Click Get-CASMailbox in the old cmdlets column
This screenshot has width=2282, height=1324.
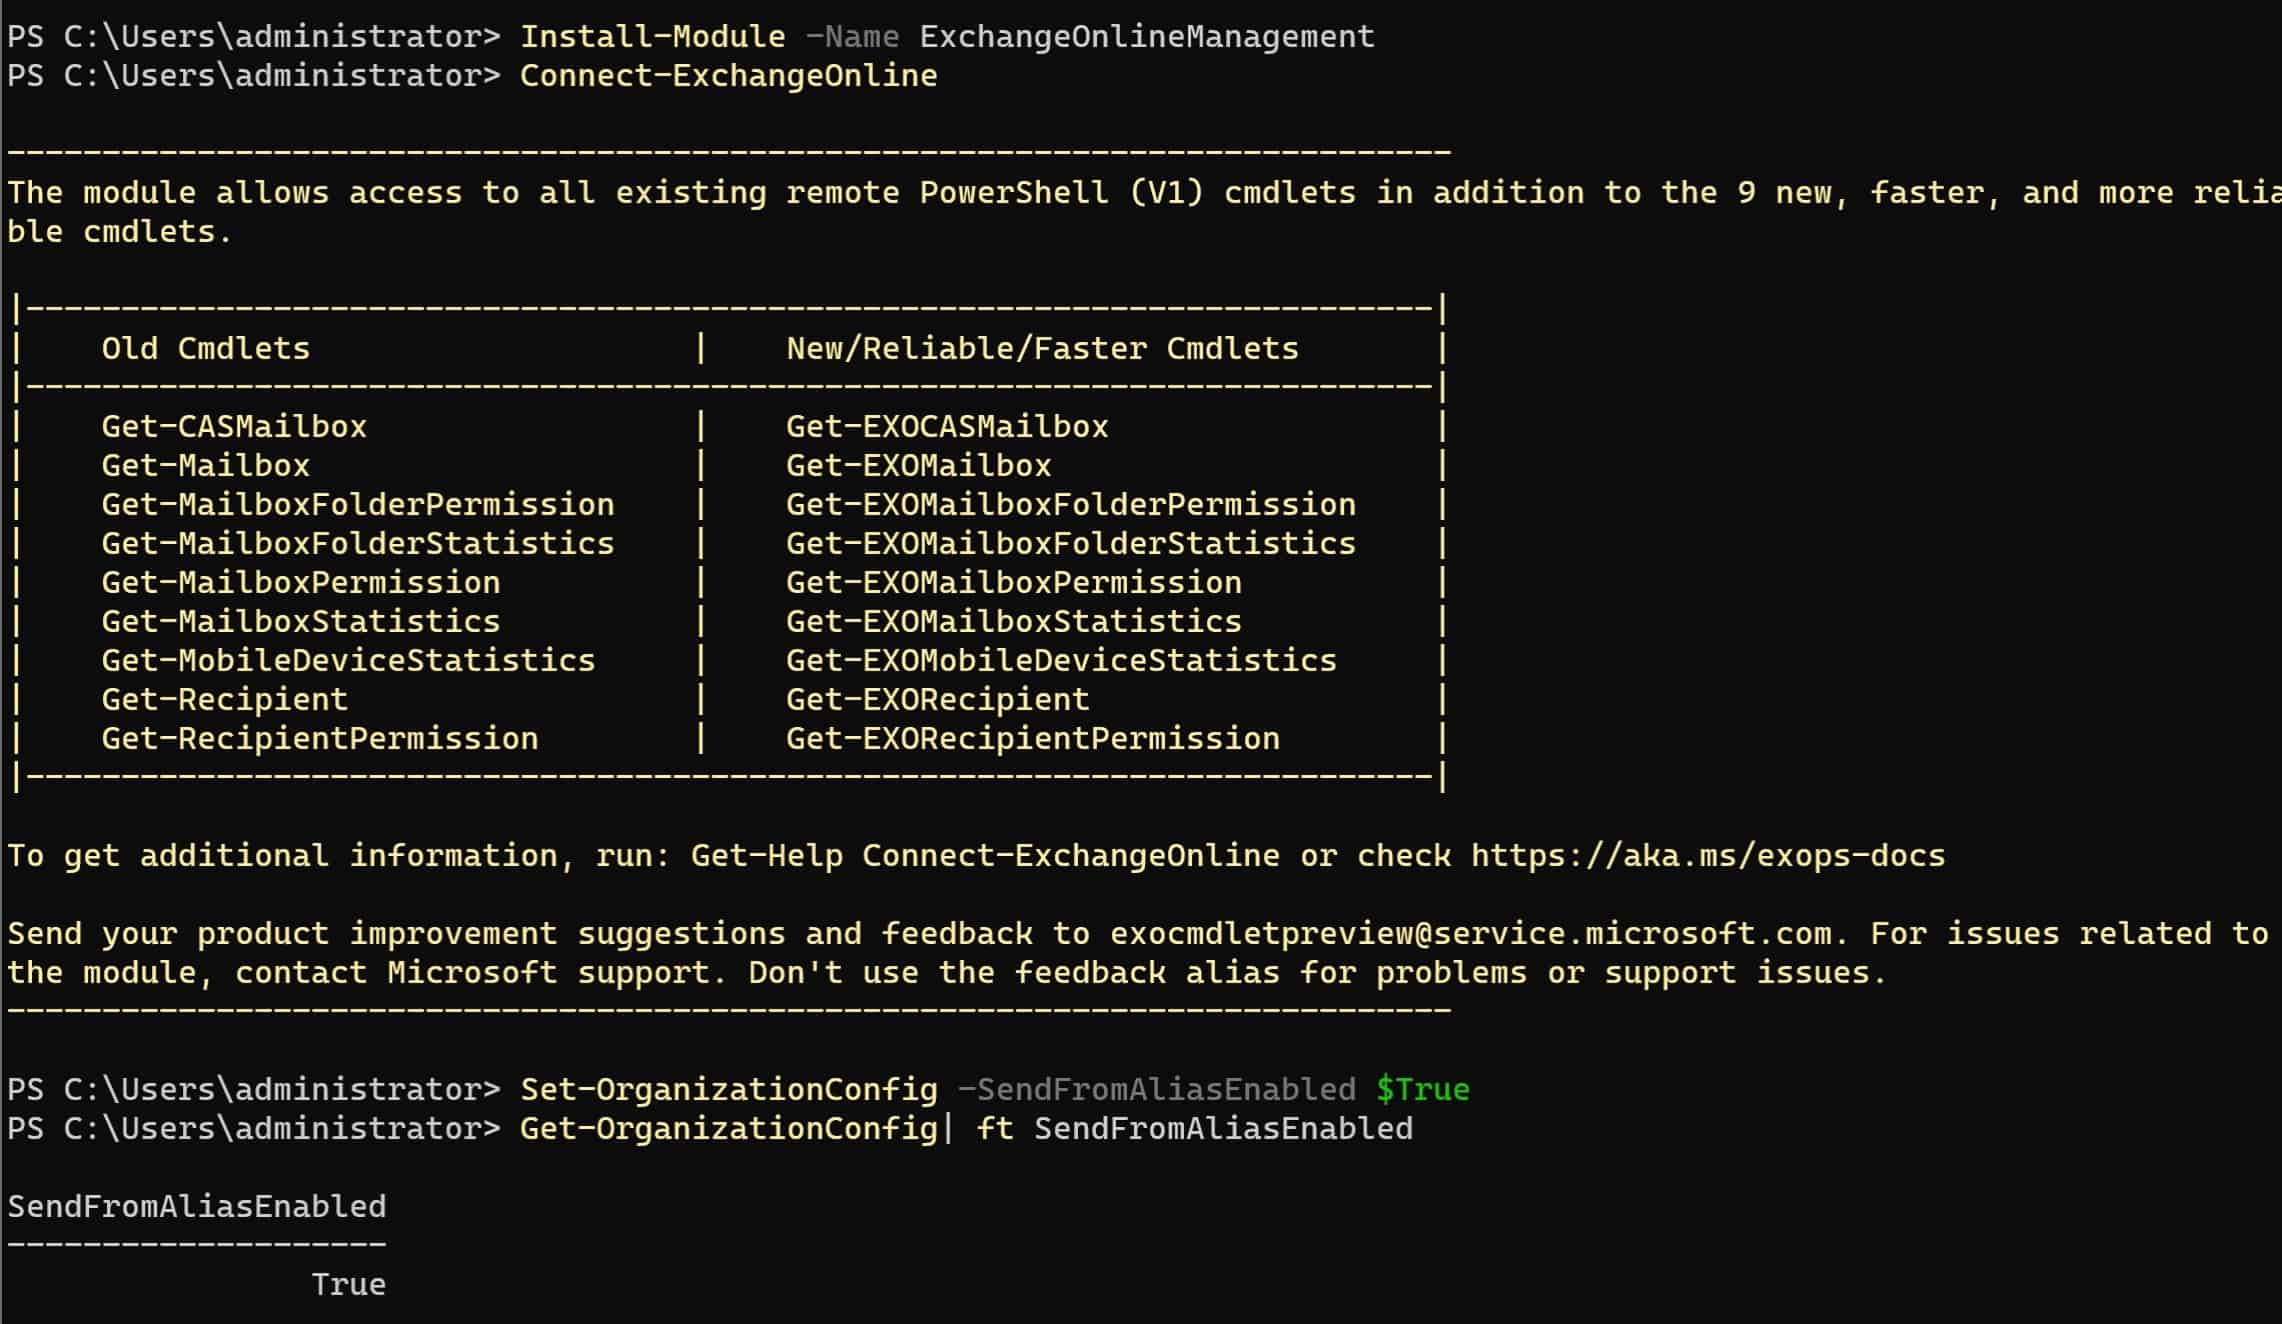(x=234, y=427)
